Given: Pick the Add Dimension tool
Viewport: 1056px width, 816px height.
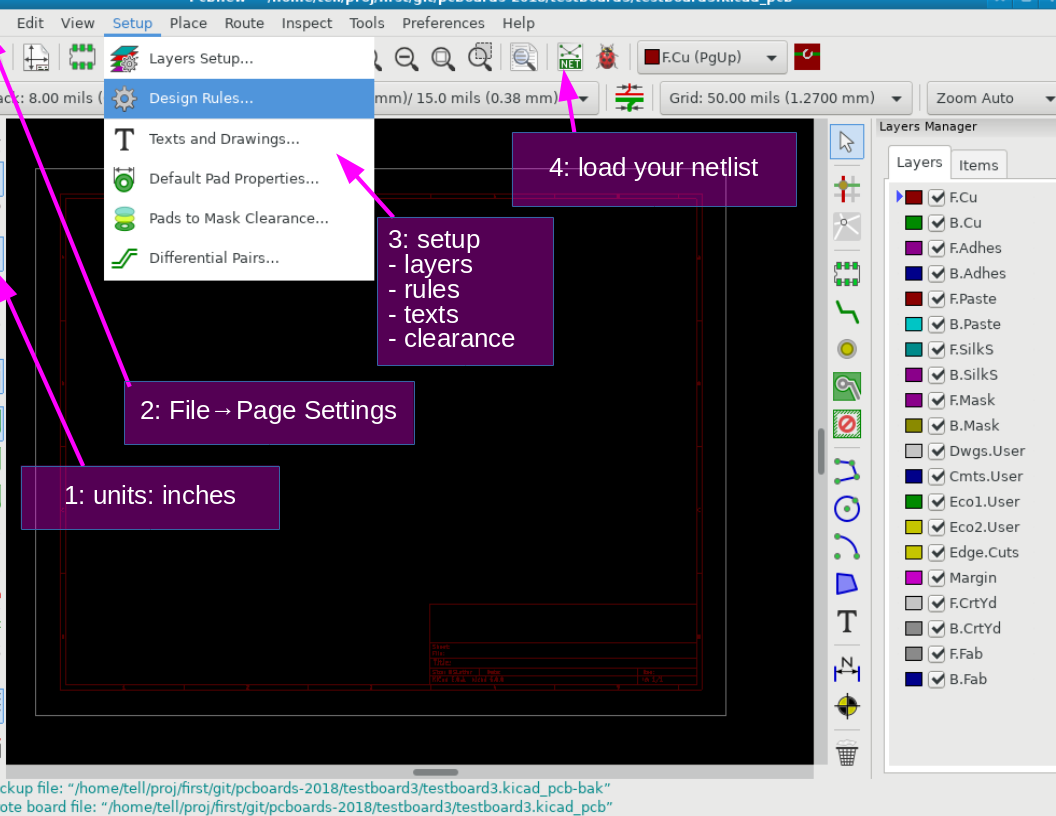Looking at the screenshot, I should point(847,668).
